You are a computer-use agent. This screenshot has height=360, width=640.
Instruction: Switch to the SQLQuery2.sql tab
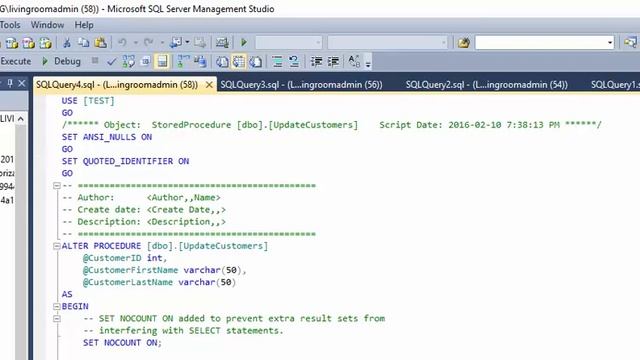tap(487, 84)
